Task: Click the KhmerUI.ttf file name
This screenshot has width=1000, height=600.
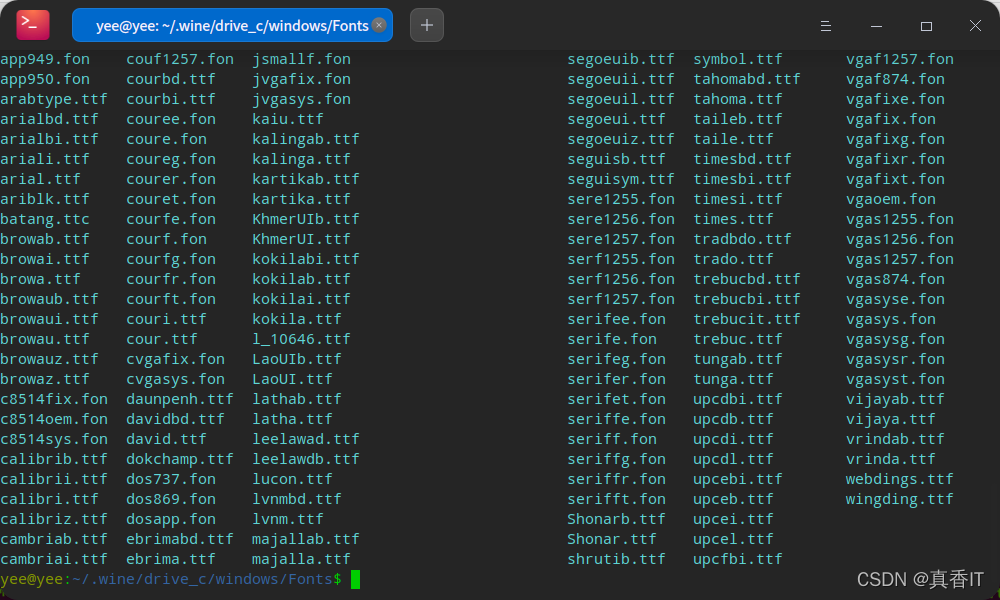Action: click(302, 239)
